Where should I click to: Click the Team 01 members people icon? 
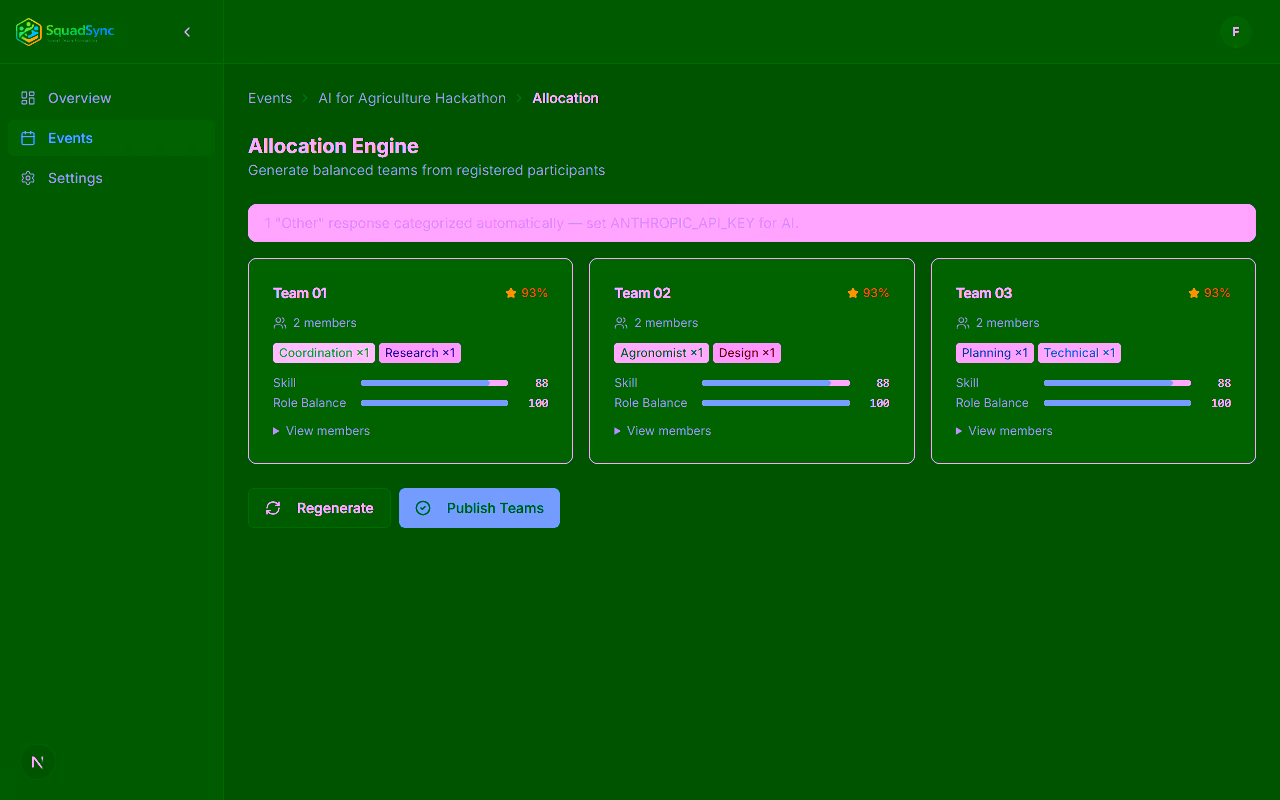click(280, 323)
